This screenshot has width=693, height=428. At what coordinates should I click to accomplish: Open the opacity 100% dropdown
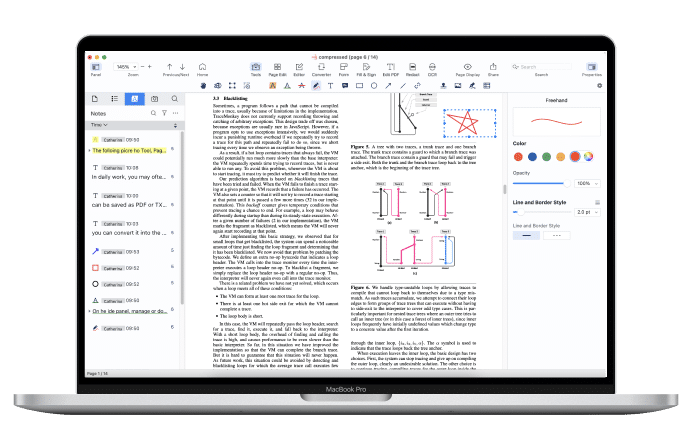tap(587, 184)
